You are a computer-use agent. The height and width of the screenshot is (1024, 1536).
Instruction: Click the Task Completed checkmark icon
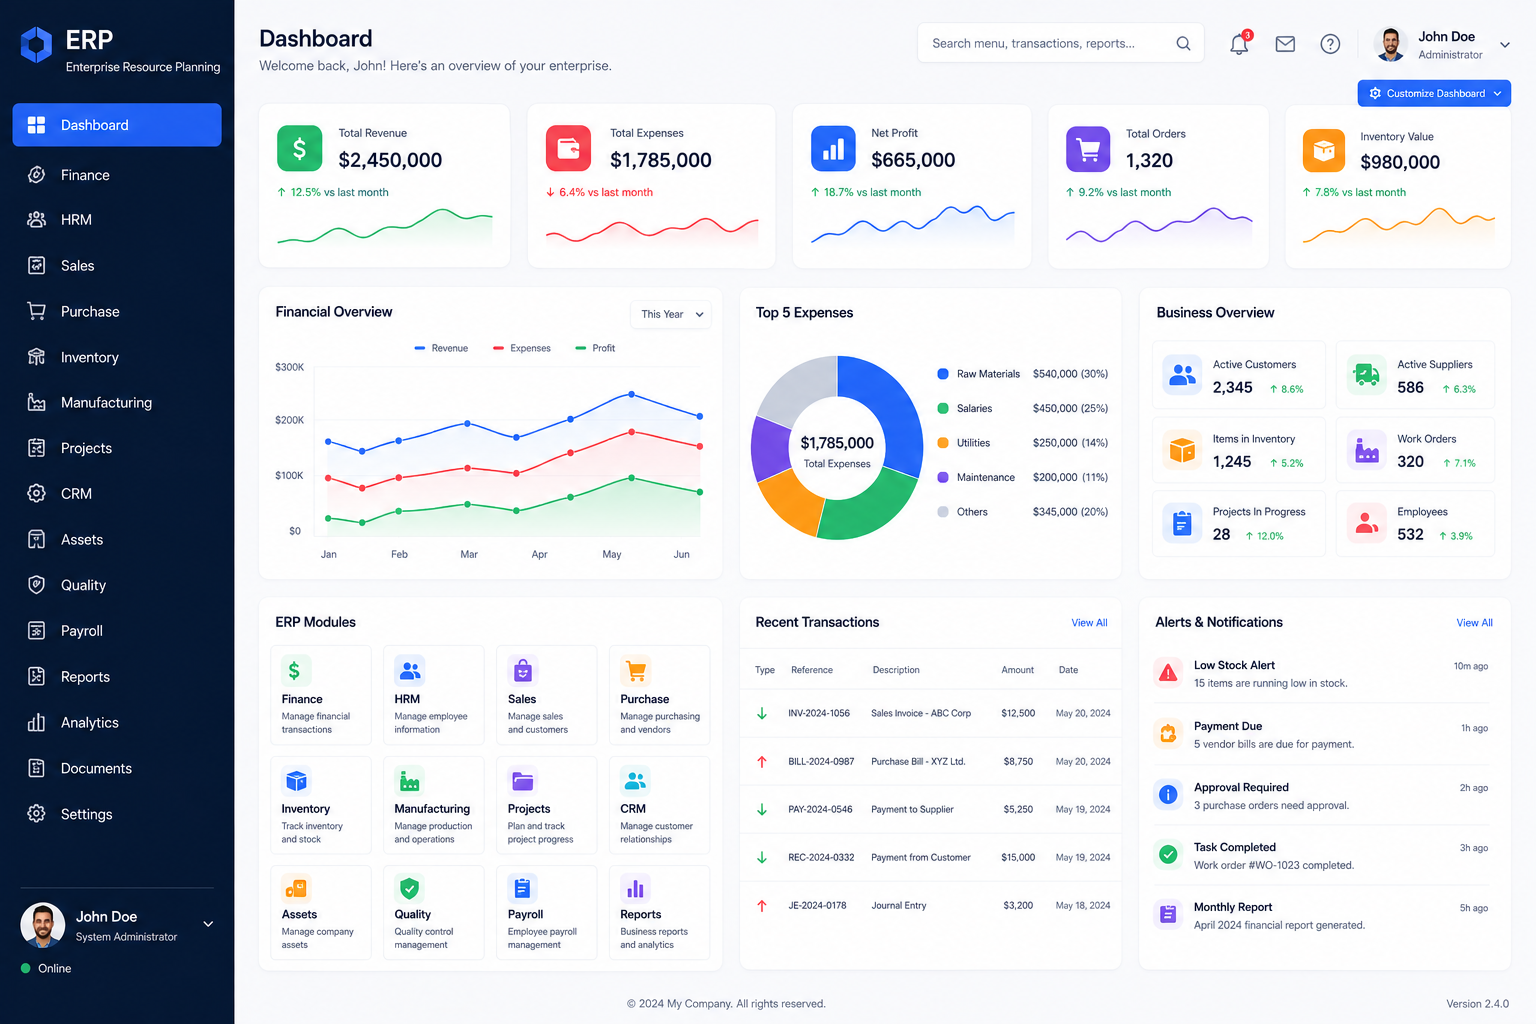click(x=1168, y=855)
